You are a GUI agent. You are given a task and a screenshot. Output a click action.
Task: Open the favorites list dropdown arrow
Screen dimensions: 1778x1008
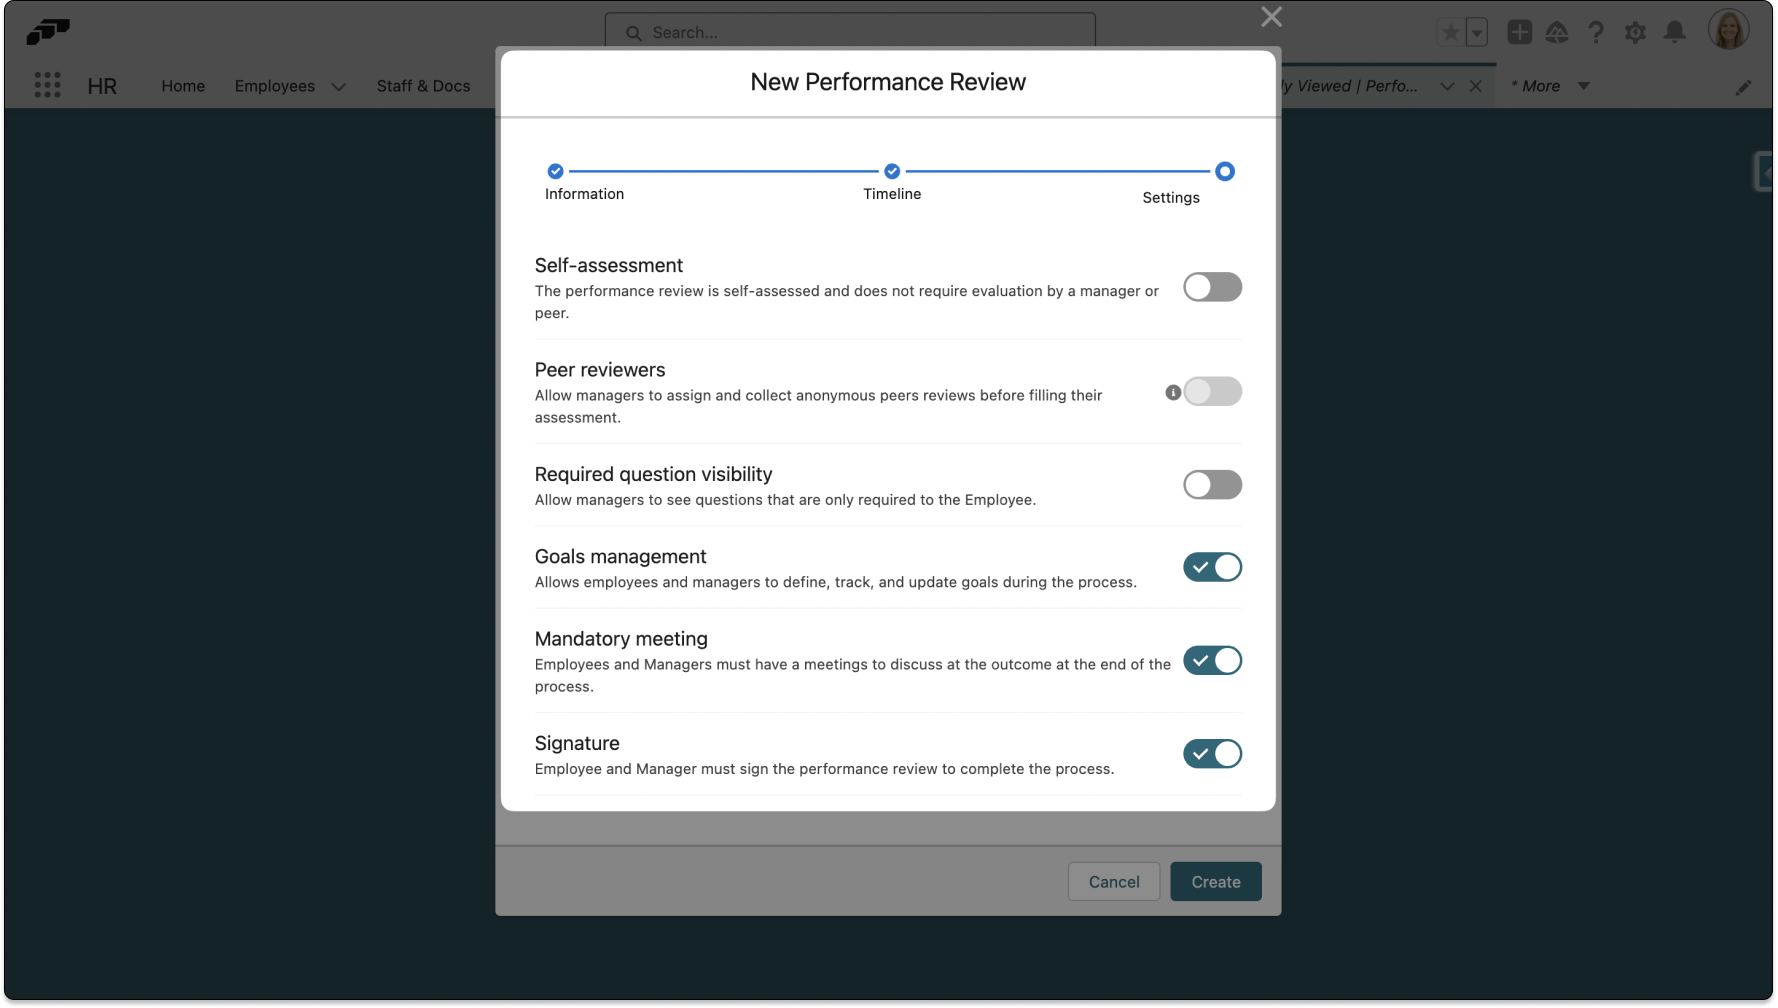(1475, 31)
